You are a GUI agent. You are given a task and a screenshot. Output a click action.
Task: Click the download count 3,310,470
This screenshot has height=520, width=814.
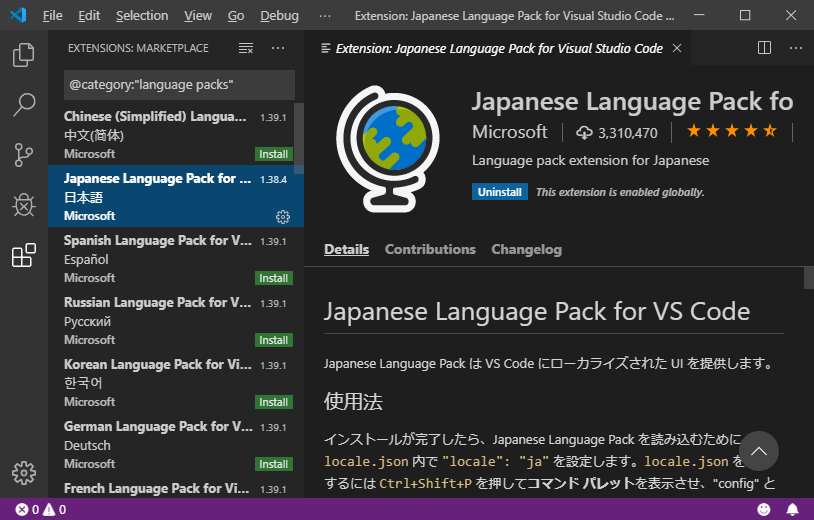point(617,133)
